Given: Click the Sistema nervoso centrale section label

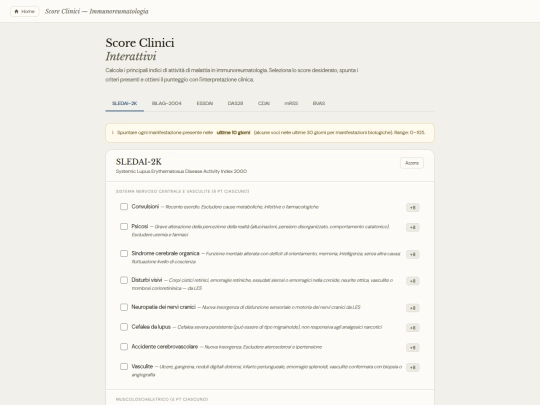Looking at the screenshot, I should [x=183, y=191].
